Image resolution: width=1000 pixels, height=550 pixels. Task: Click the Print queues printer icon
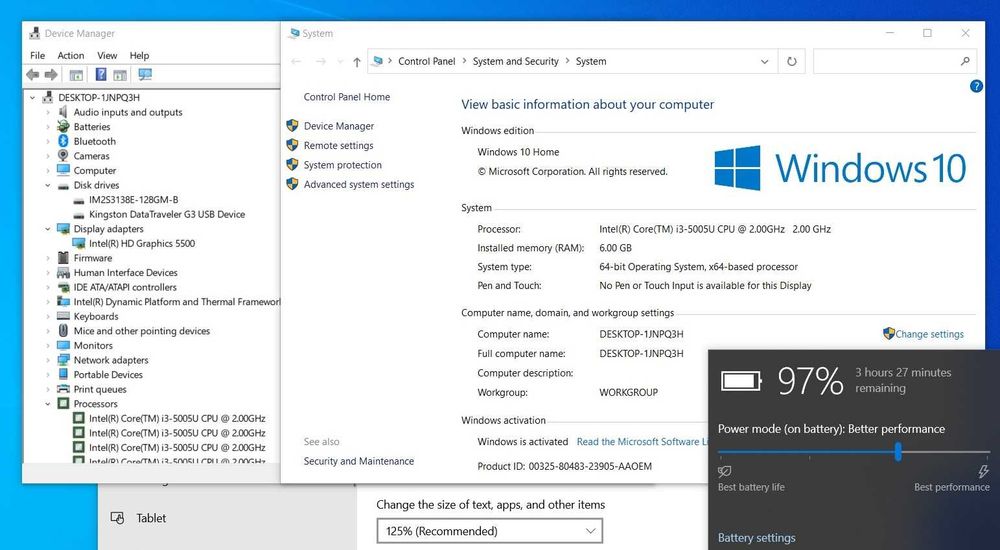(x=63, y=389)
